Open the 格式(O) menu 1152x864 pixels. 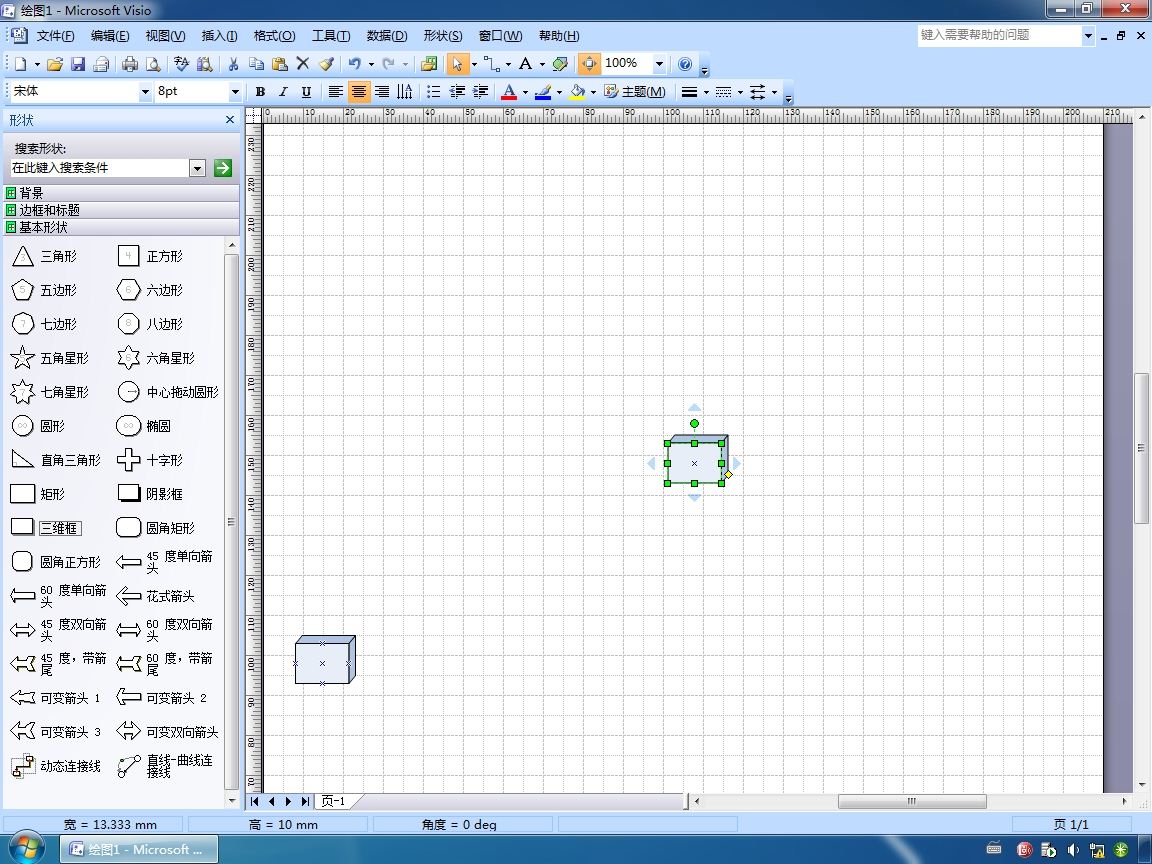[274, 35]
